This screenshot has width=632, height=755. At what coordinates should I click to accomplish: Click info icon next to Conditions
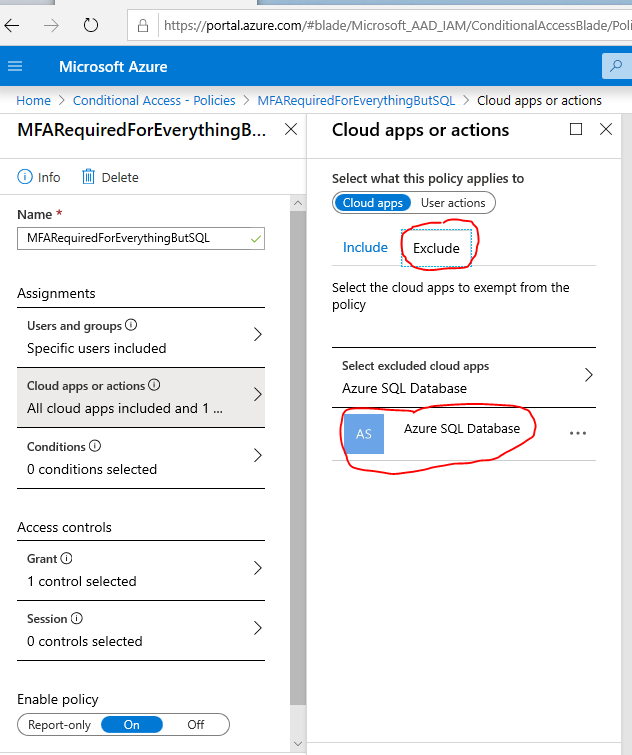[x=95, y=446]
